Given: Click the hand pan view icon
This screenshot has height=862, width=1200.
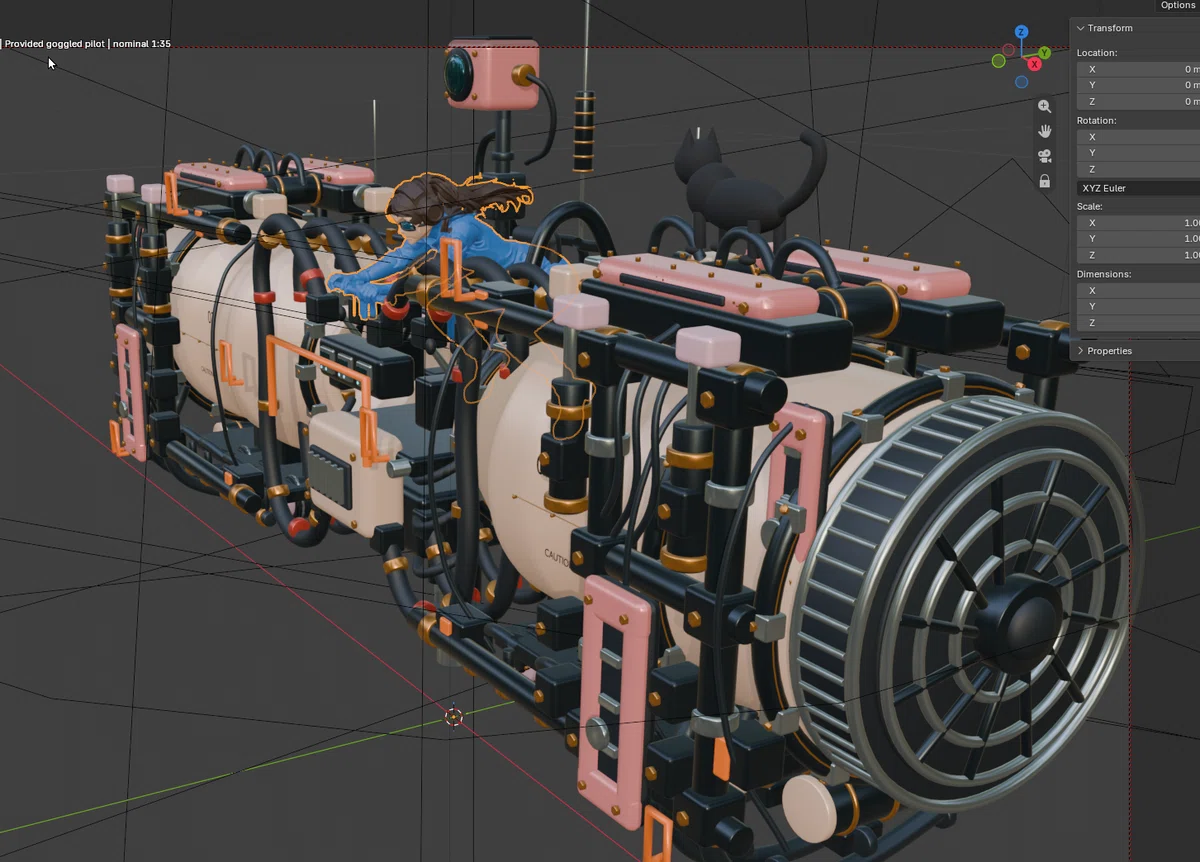Looking at the screenshot, I should tap(1045, 131).
